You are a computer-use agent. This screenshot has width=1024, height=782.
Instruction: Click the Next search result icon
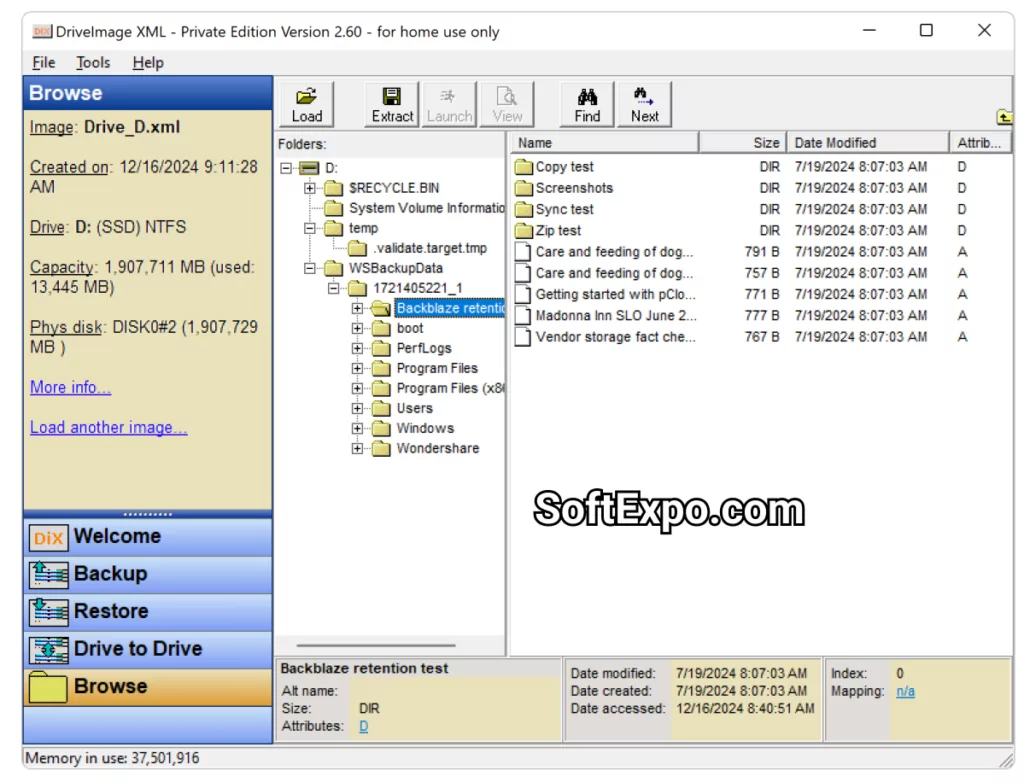click(644, 103)
